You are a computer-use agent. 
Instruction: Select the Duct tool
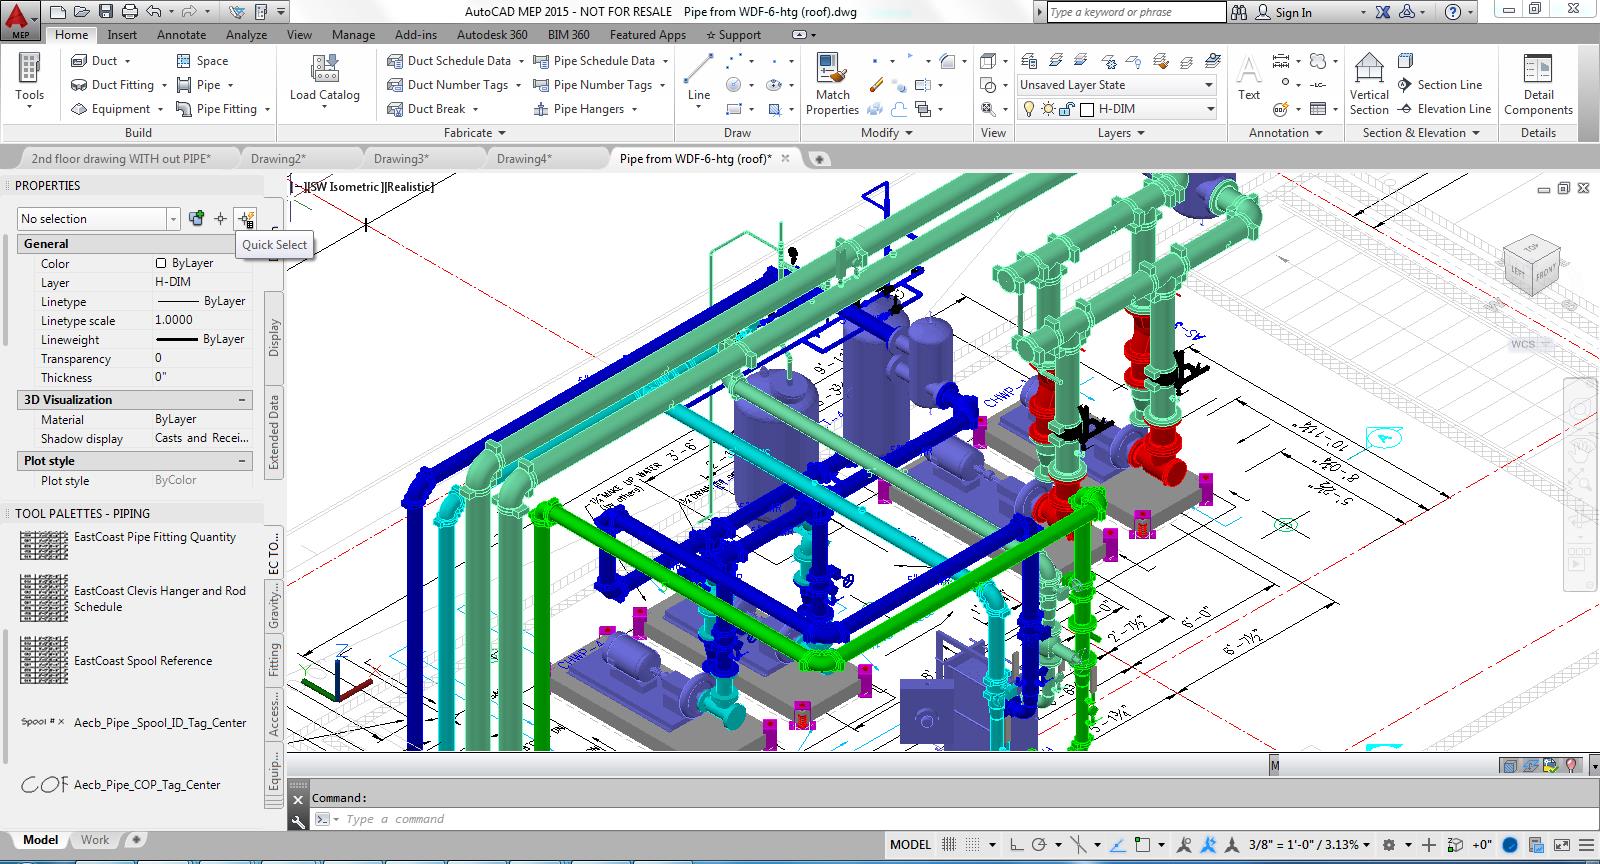click(x=100, y=61)
